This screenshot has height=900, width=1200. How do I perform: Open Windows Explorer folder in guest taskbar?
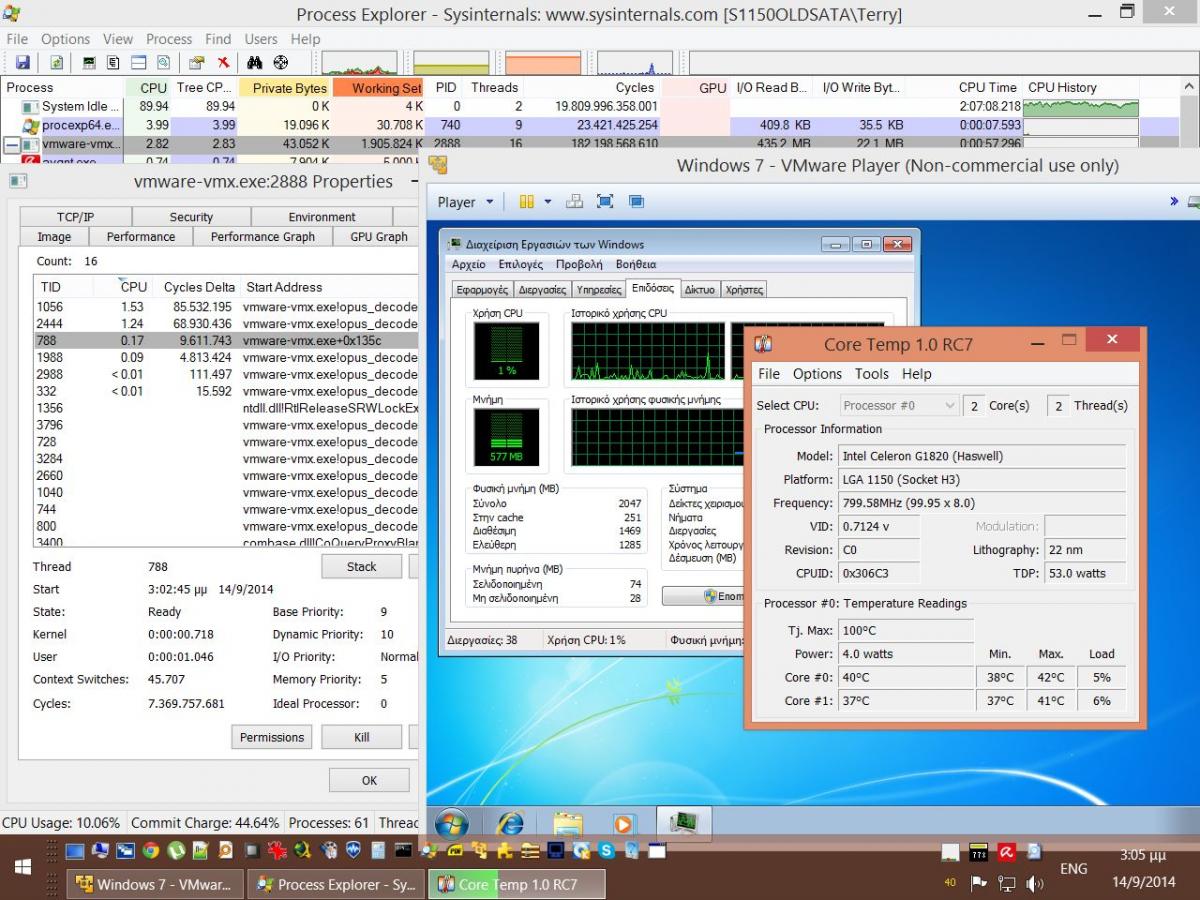[x=567, y=823]
